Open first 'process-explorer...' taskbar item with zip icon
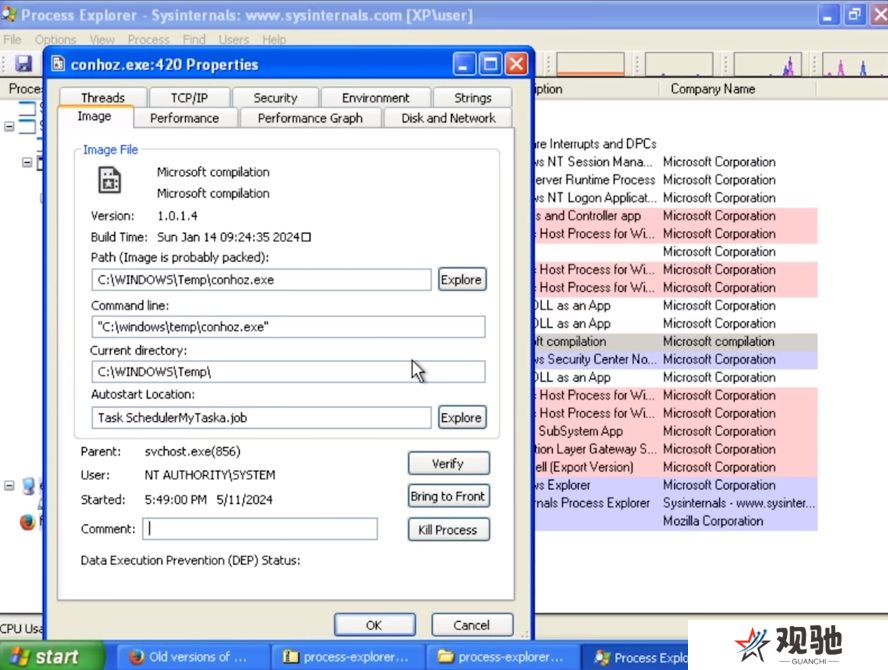Image resolution: width=888 pixels, height=670 pixels. tap(347, 657)
